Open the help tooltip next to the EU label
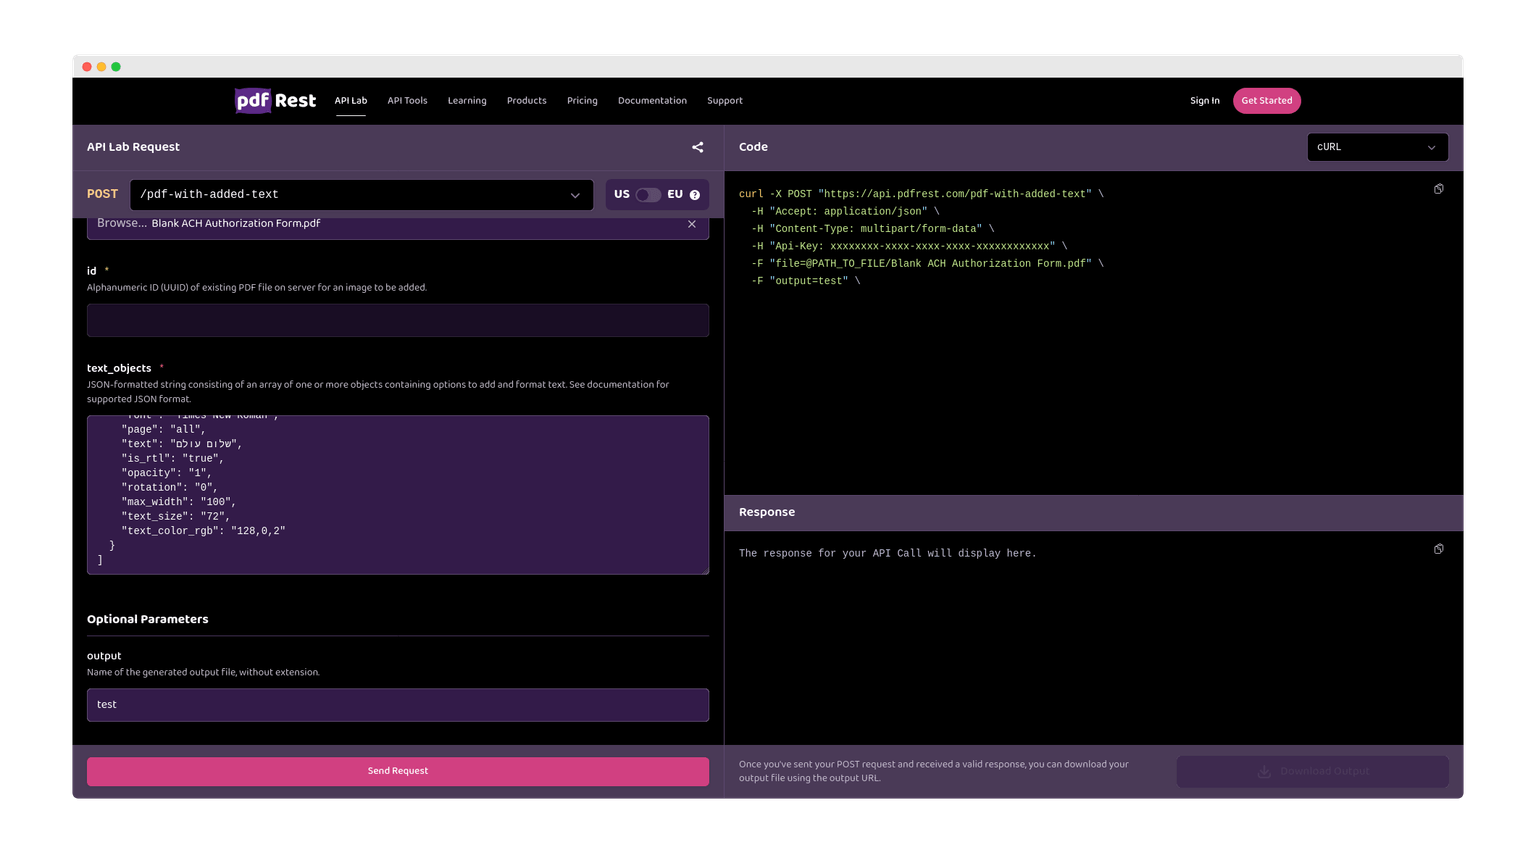The image size is (1536, 853). pos(695,194)
